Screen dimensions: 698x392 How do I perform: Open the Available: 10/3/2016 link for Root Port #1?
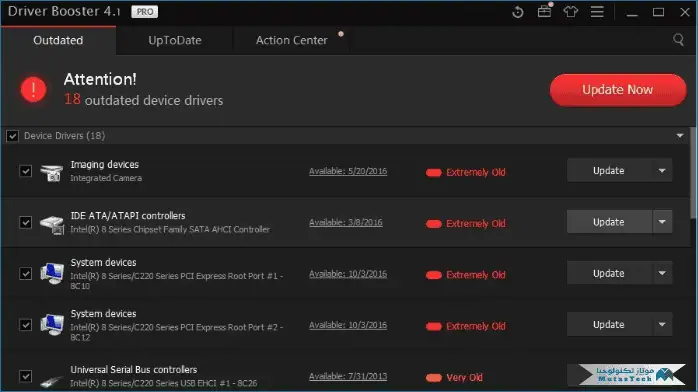[348, 274]
